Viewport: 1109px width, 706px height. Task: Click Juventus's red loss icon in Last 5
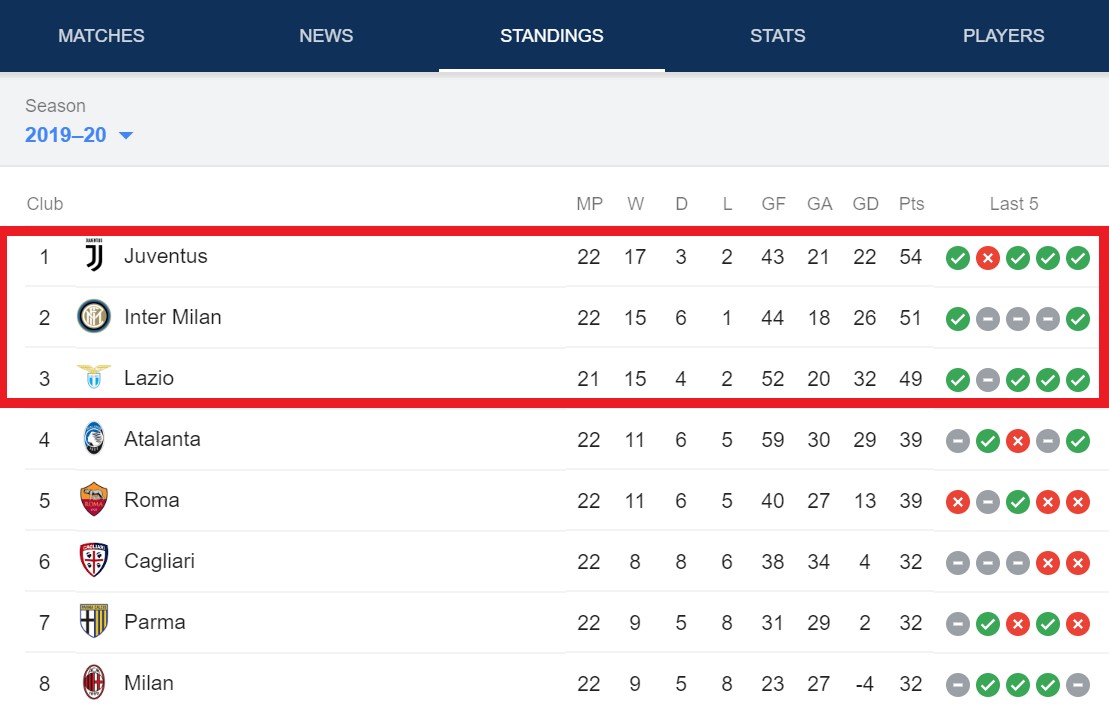[987, 257]
